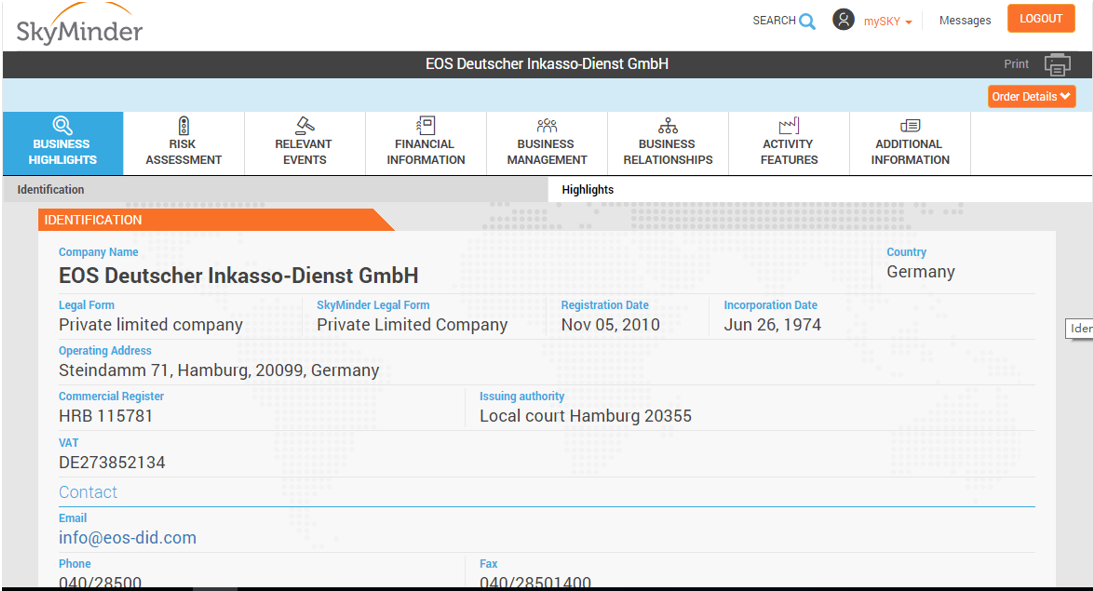This screenshot has width=1093, height=591.
Task: Open the Messages link
Action: [965, 21]
